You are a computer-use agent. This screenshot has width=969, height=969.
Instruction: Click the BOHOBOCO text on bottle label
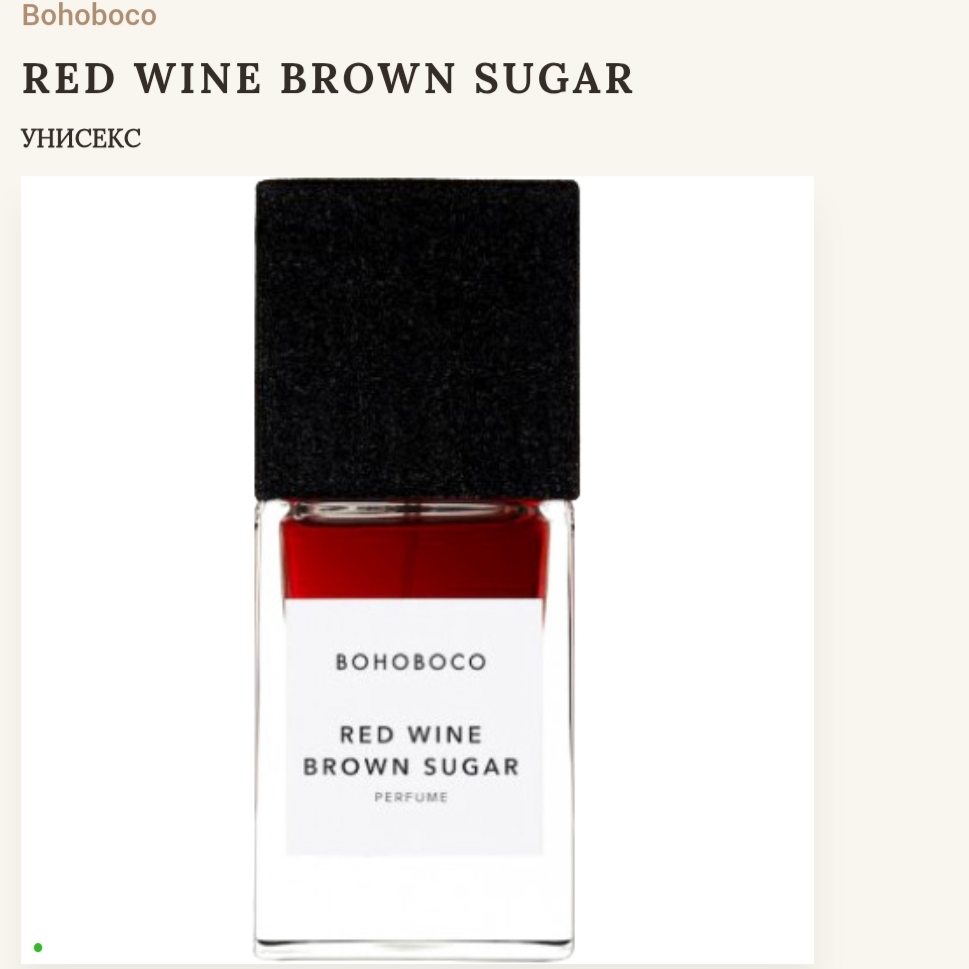(x=411, y=662)
